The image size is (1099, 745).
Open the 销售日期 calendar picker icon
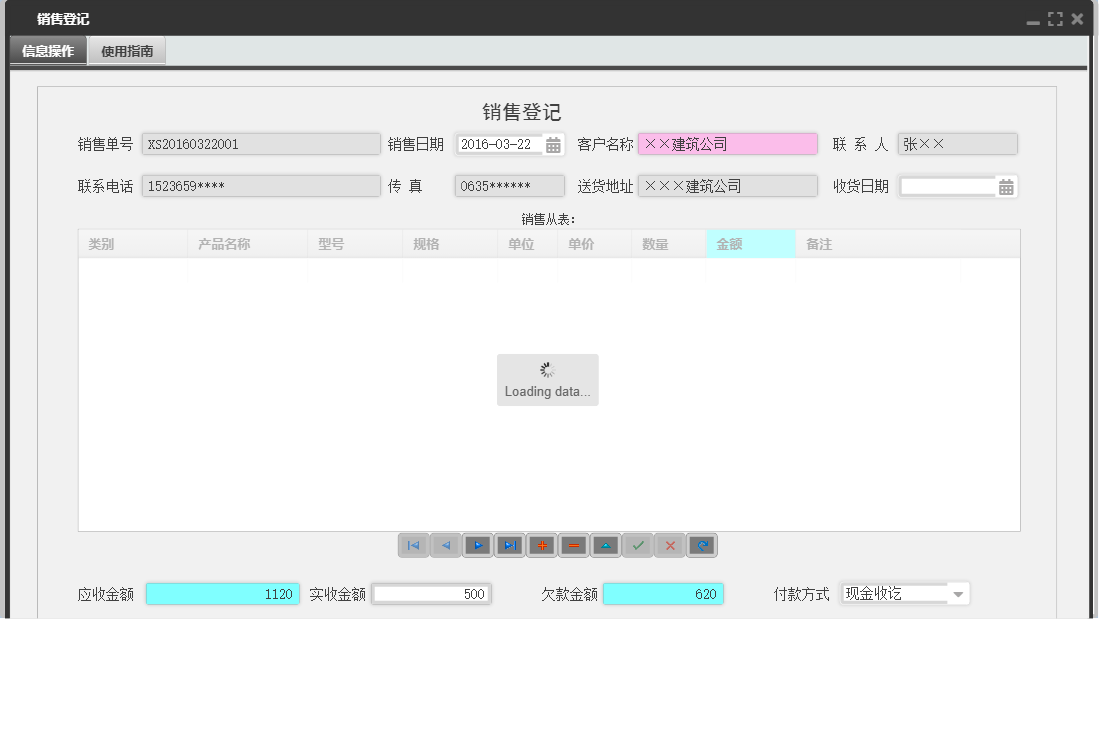(554, 143)
